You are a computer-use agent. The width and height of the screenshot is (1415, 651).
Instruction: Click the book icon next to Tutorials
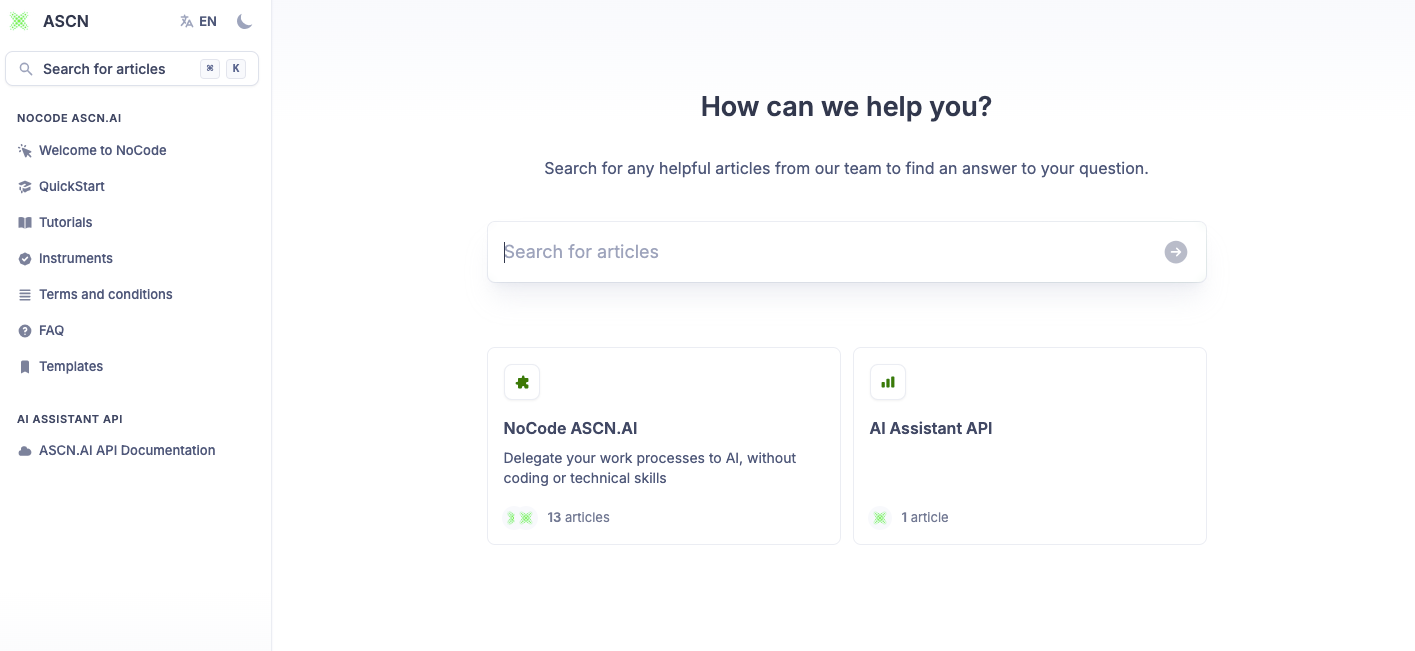(x=25, y=222)
